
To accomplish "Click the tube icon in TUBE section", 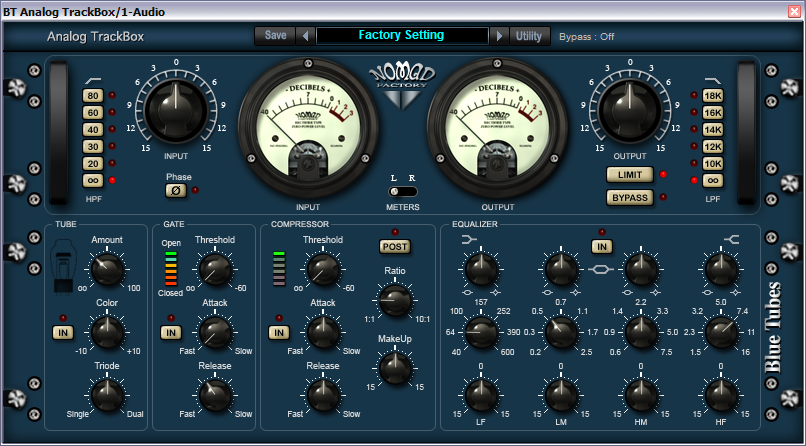I will coord(64,269).
